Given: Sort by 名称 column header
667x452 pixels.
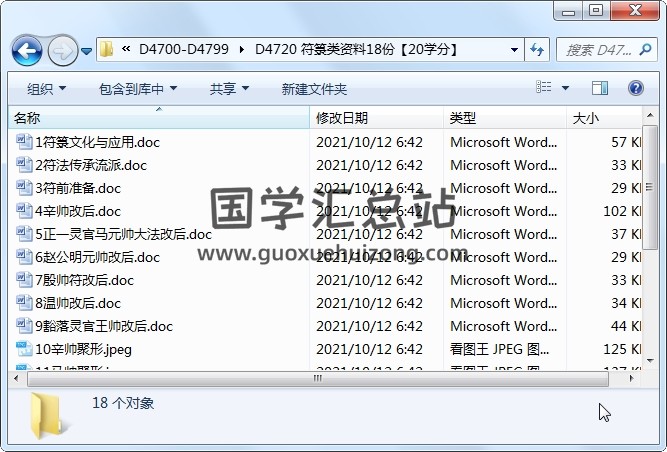Looking at the screenshot, I should [159, 118].
